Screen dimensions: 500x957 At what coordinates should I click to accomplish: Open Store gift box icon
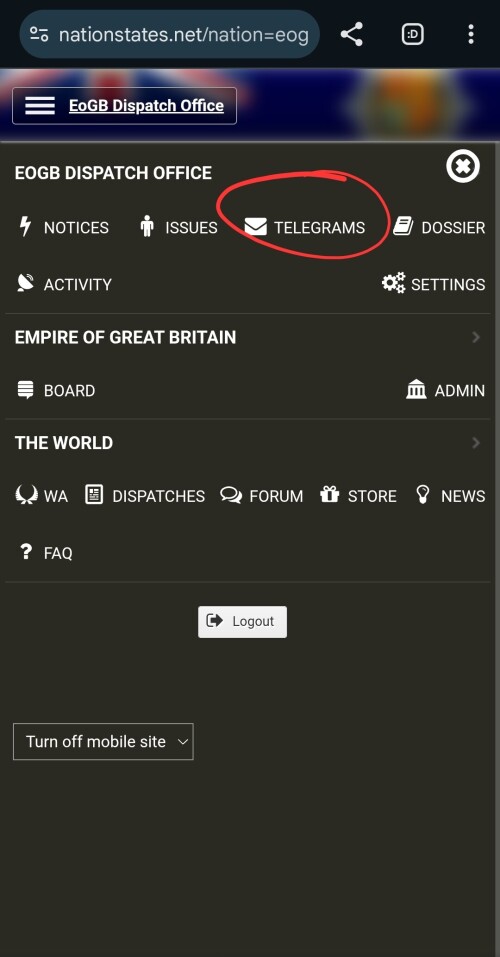330,495
